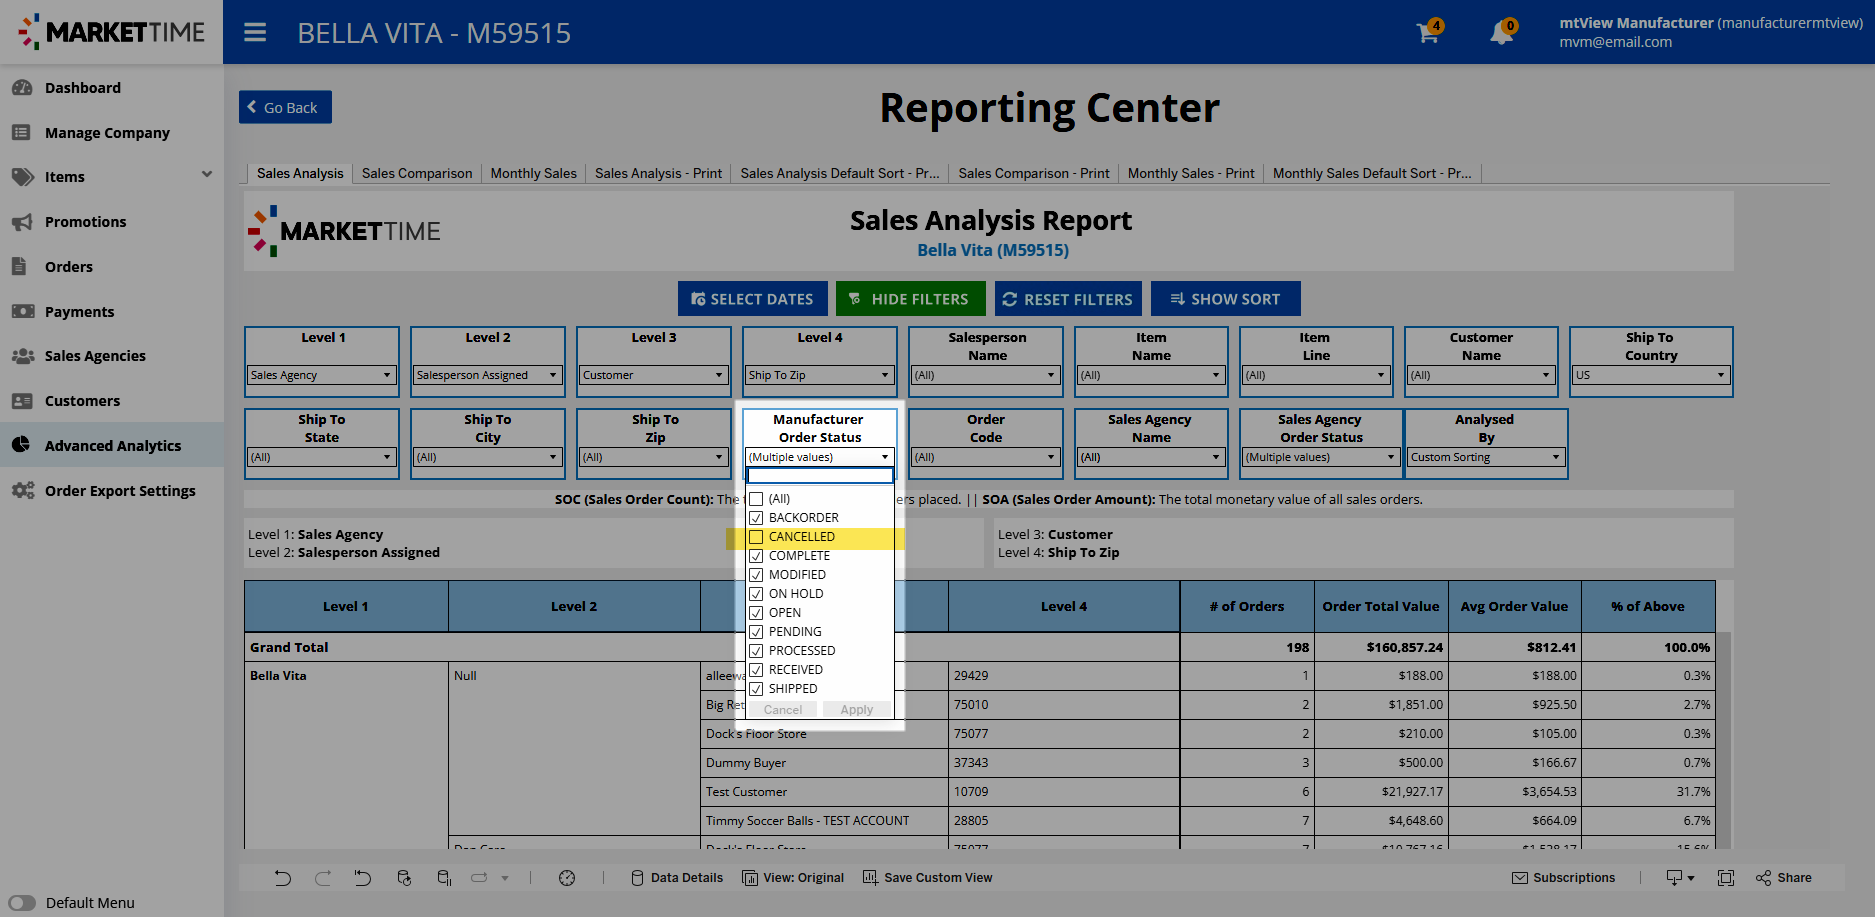Click Cancel in the status filter popup
The height and width of the screenshot is (917, 1875).
783,710
